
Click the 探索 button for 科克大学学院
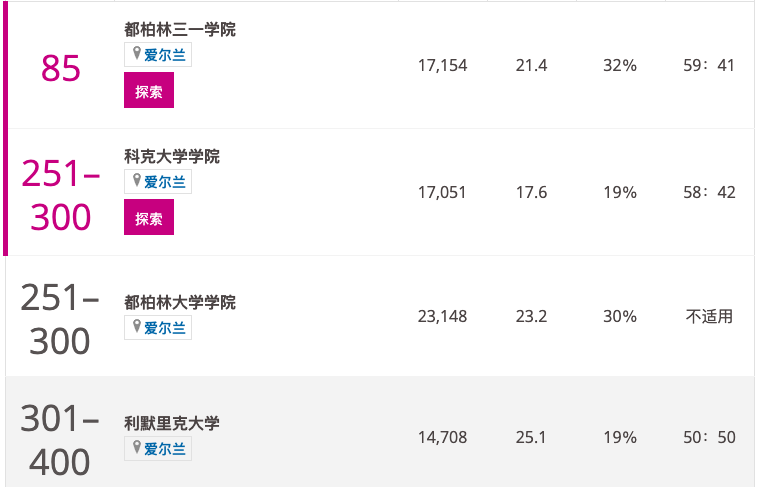[x=149, y=217]
